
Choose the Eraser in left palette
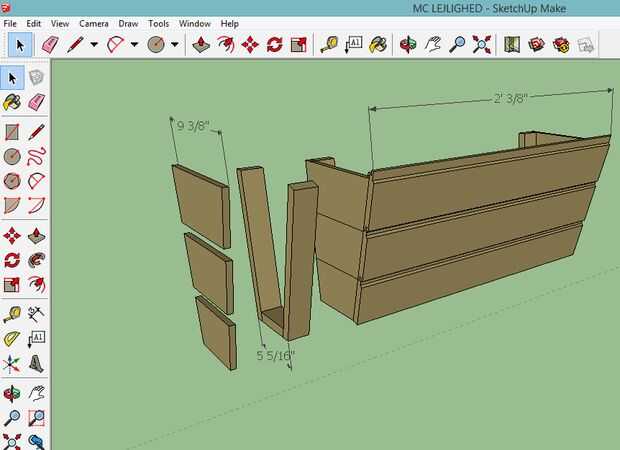(x=36, y=102)
